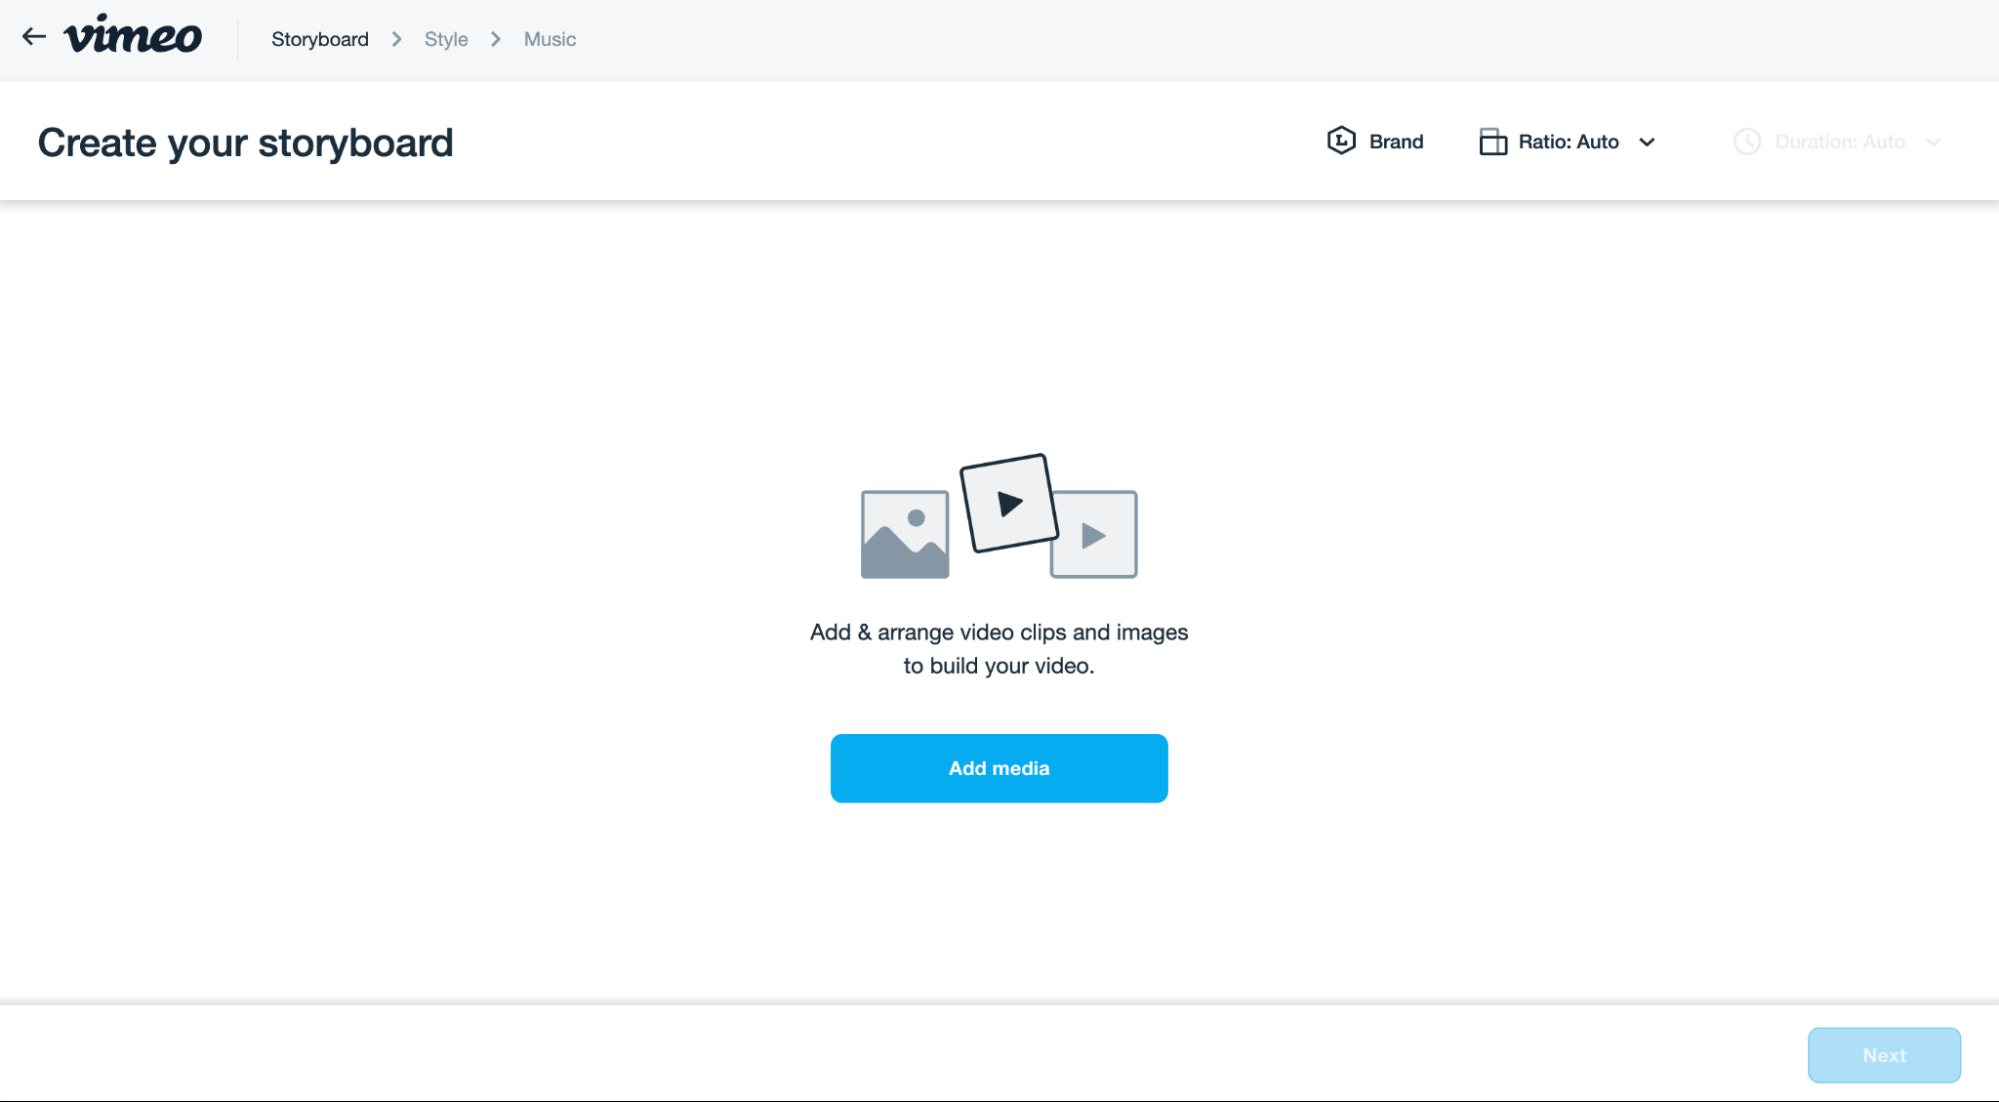Viewport: 1999px width, 1102px height.
Task: Click the Add media button
Action: (x=998, y=767)
